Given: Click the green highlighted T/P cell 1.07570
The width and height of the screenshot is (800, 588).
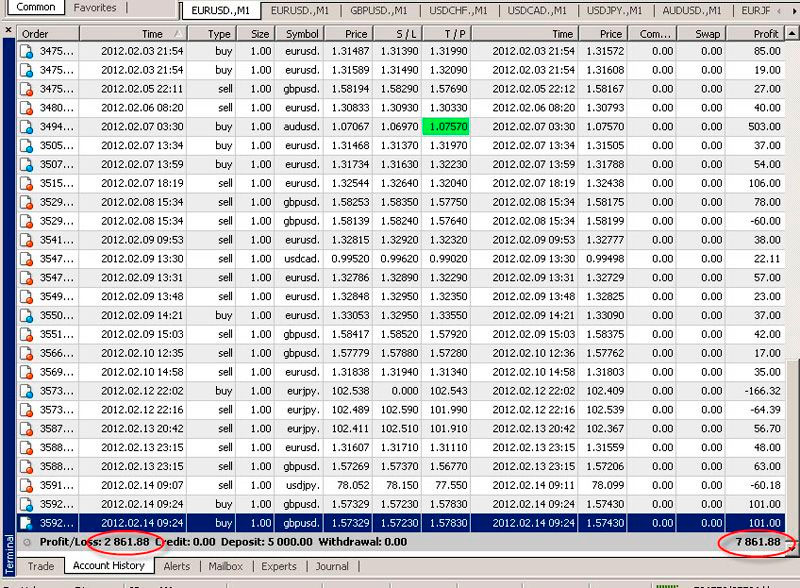Looking at the screenshot, I should point(446,127).
